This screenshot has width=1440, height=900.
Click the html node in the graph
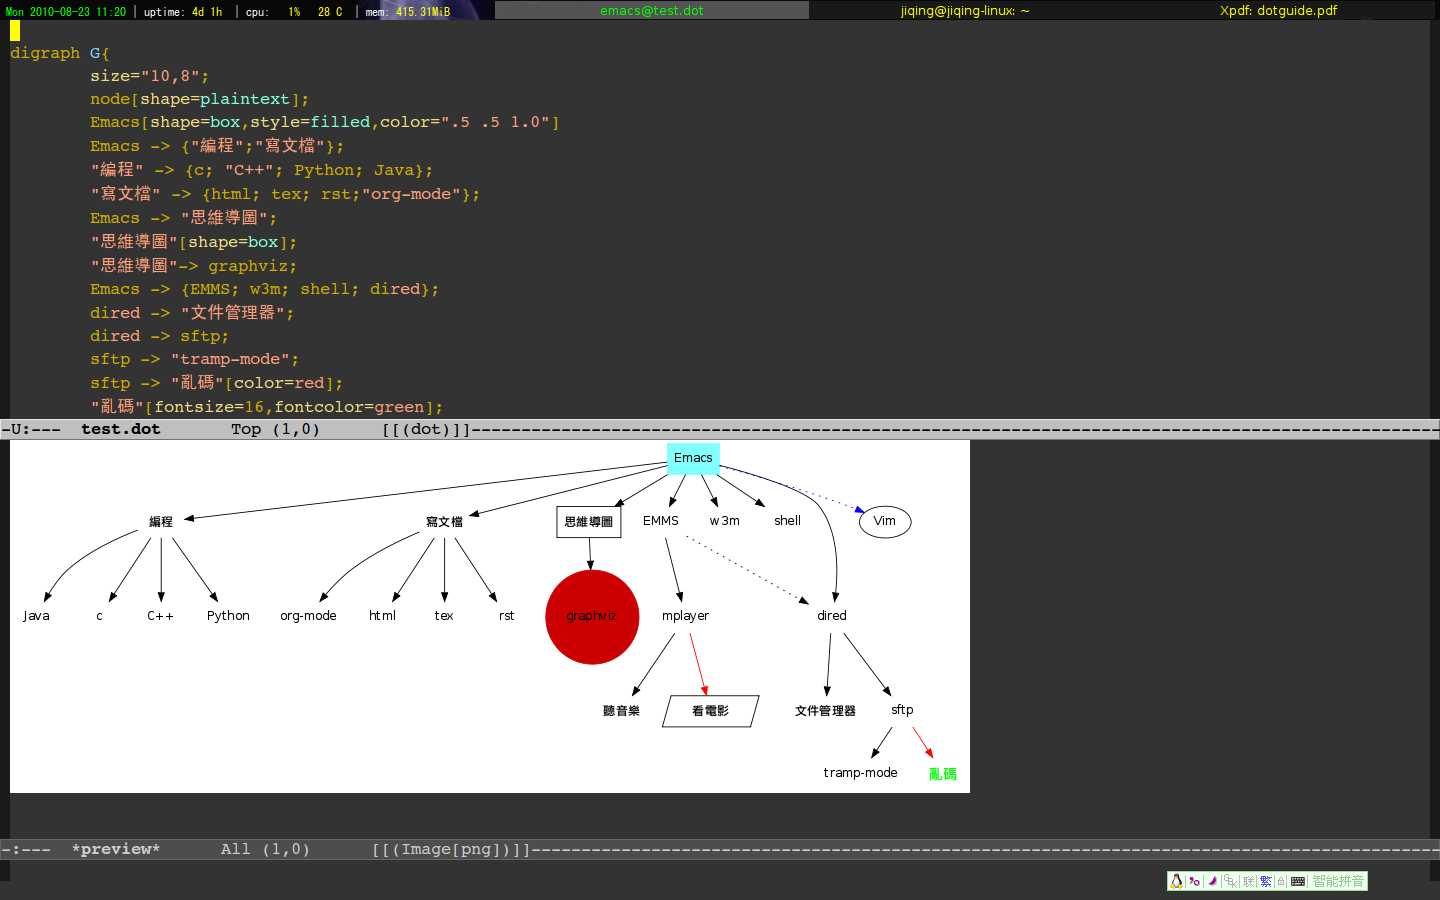(382, 616)
